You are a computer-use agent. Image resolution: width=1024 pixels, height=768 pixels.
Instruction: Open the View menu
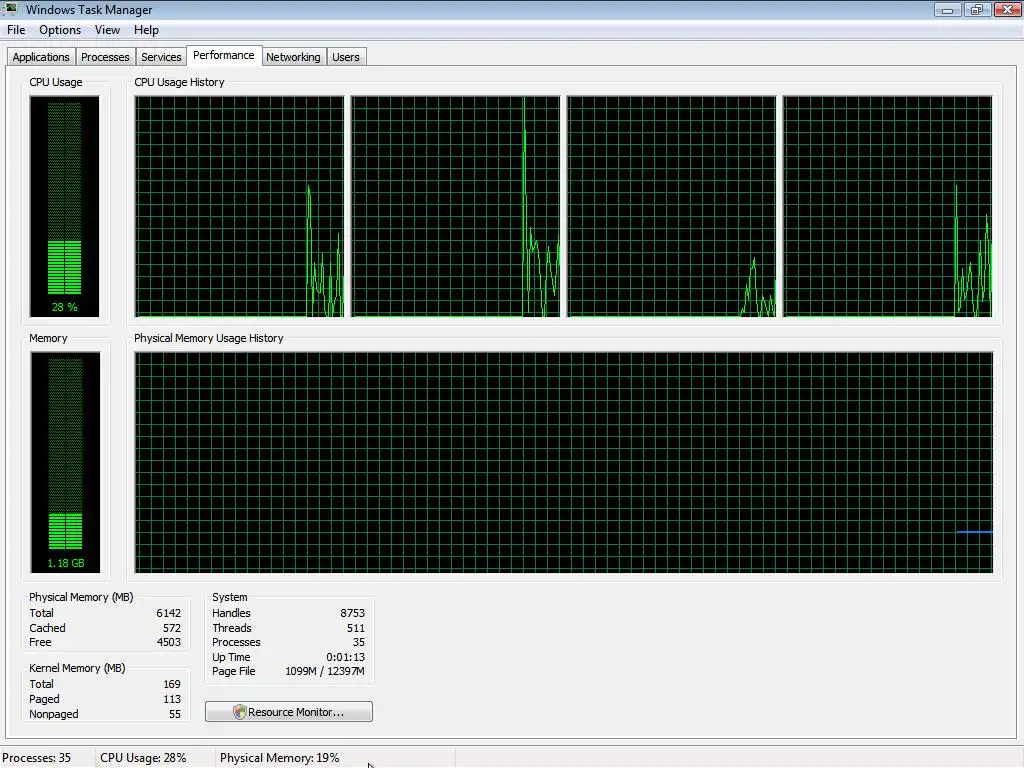[107, 30]
